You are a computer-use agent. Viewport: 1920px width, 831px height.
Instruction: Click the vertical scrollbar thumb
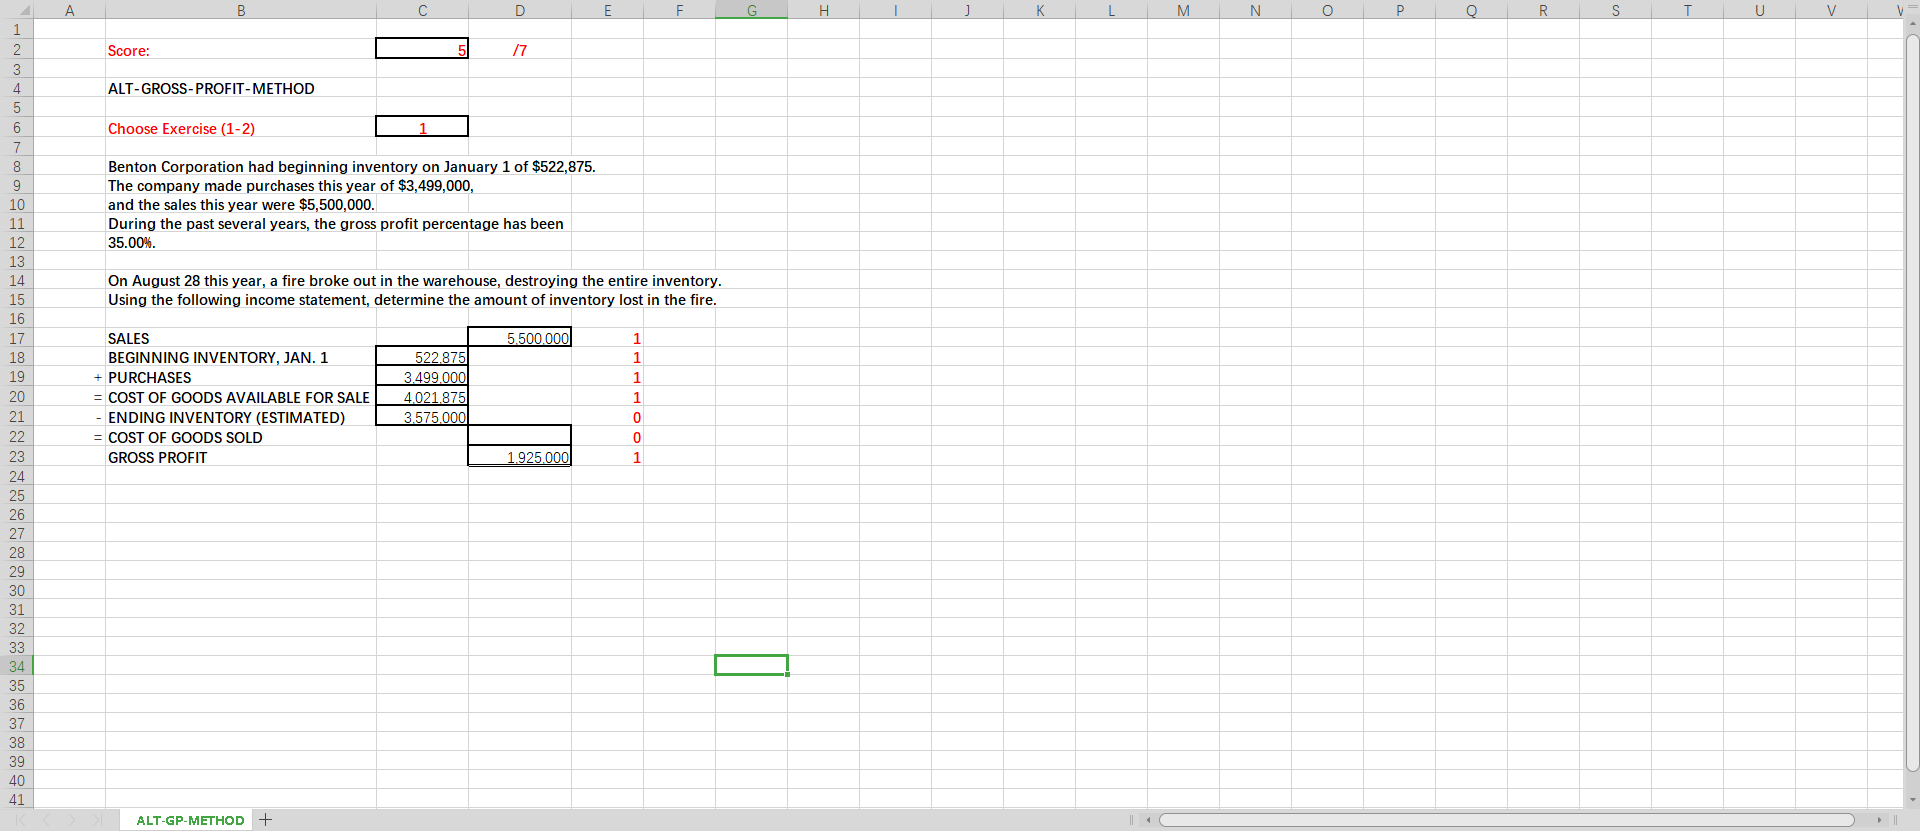(1912, 403)
